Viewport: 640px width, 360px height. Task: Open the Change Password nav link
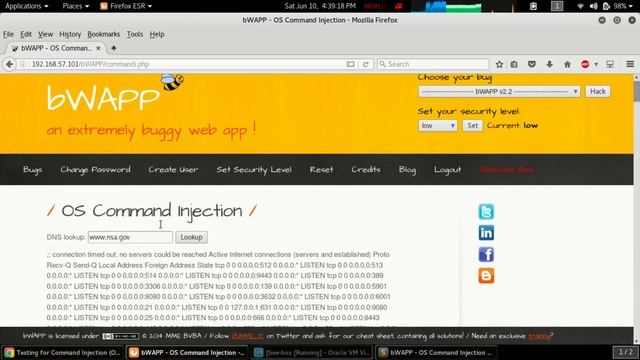[96, 169]
